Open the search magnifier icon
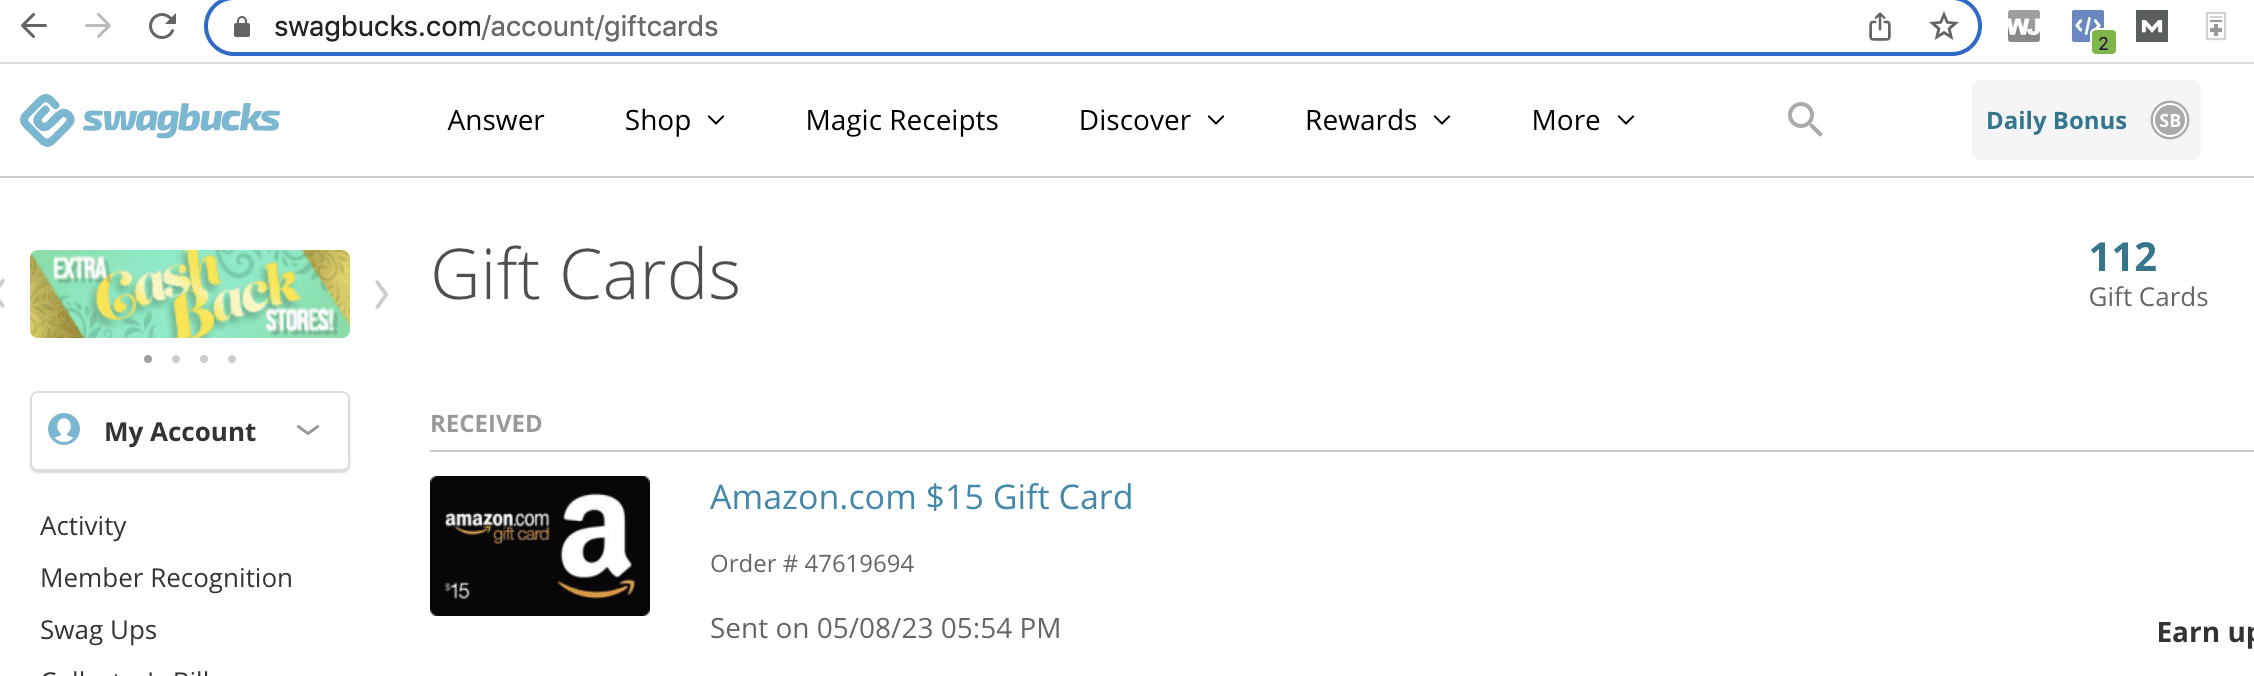This screenshot has height=676, width=2254. click(1803, 119)
